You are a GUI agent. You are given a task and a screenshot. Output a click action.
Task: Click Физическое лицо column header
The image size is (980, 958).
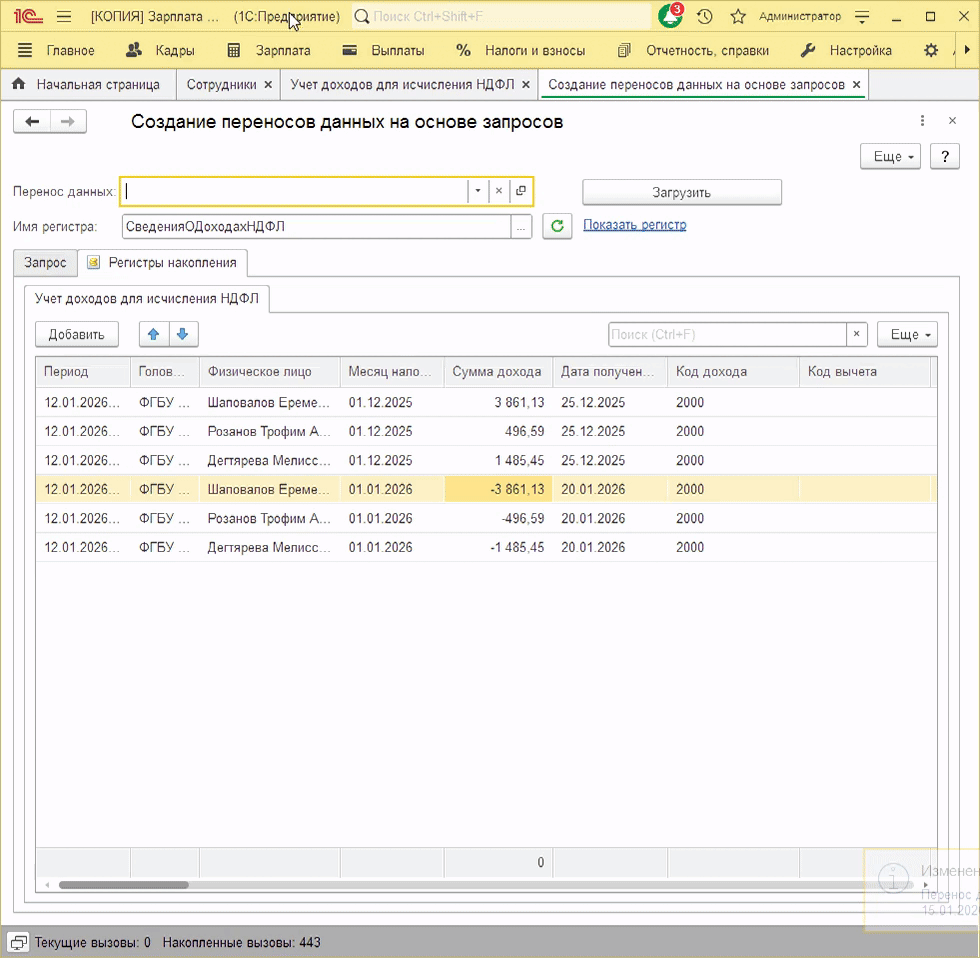click(269, 372)
